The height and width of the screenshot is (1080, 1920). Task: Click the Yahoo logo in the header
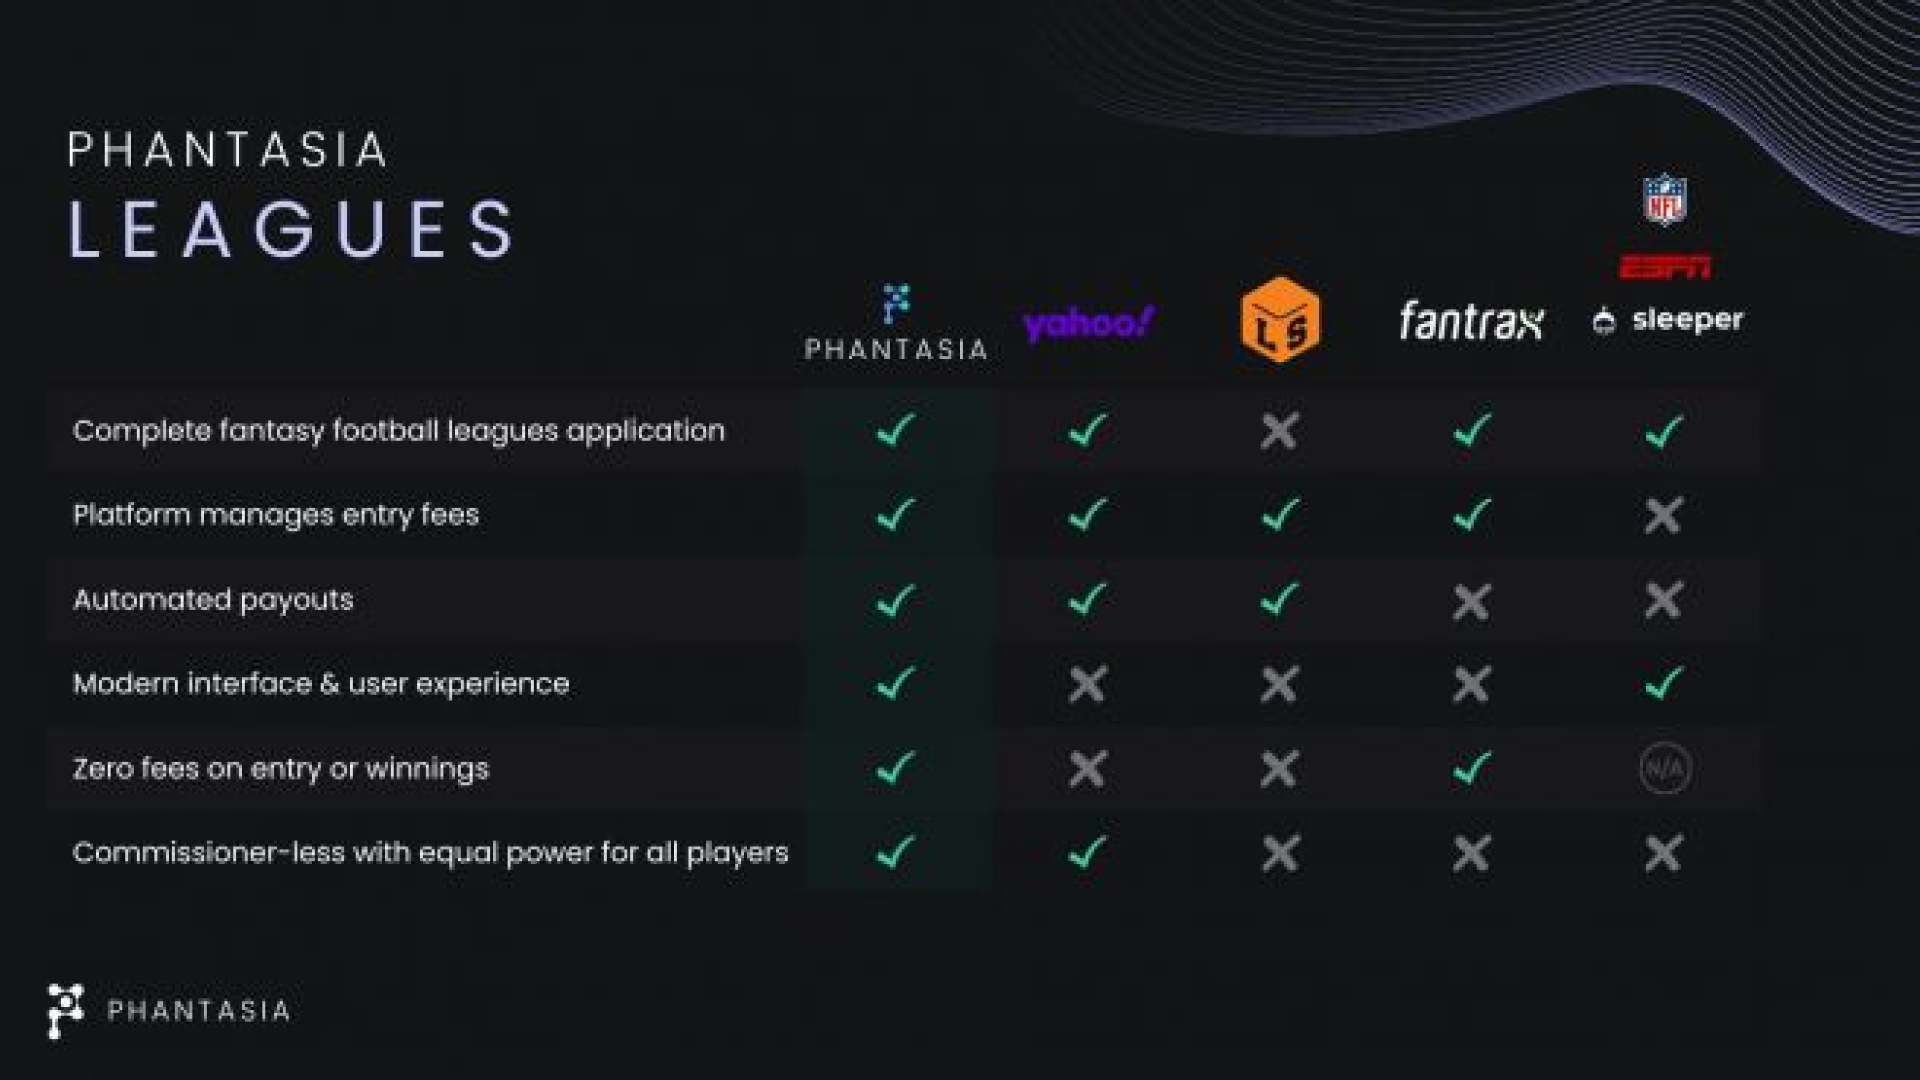point(1088,323)
